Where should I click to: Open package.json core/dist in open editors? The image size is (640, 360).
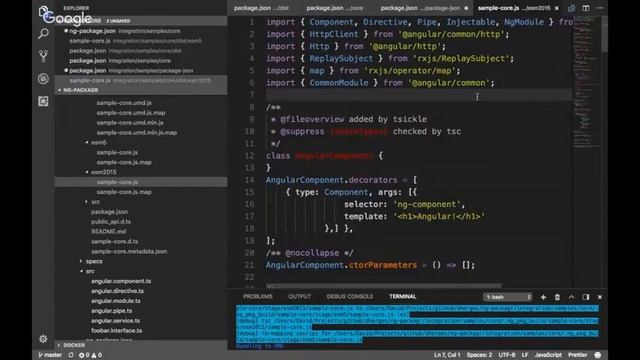[125, 51]
